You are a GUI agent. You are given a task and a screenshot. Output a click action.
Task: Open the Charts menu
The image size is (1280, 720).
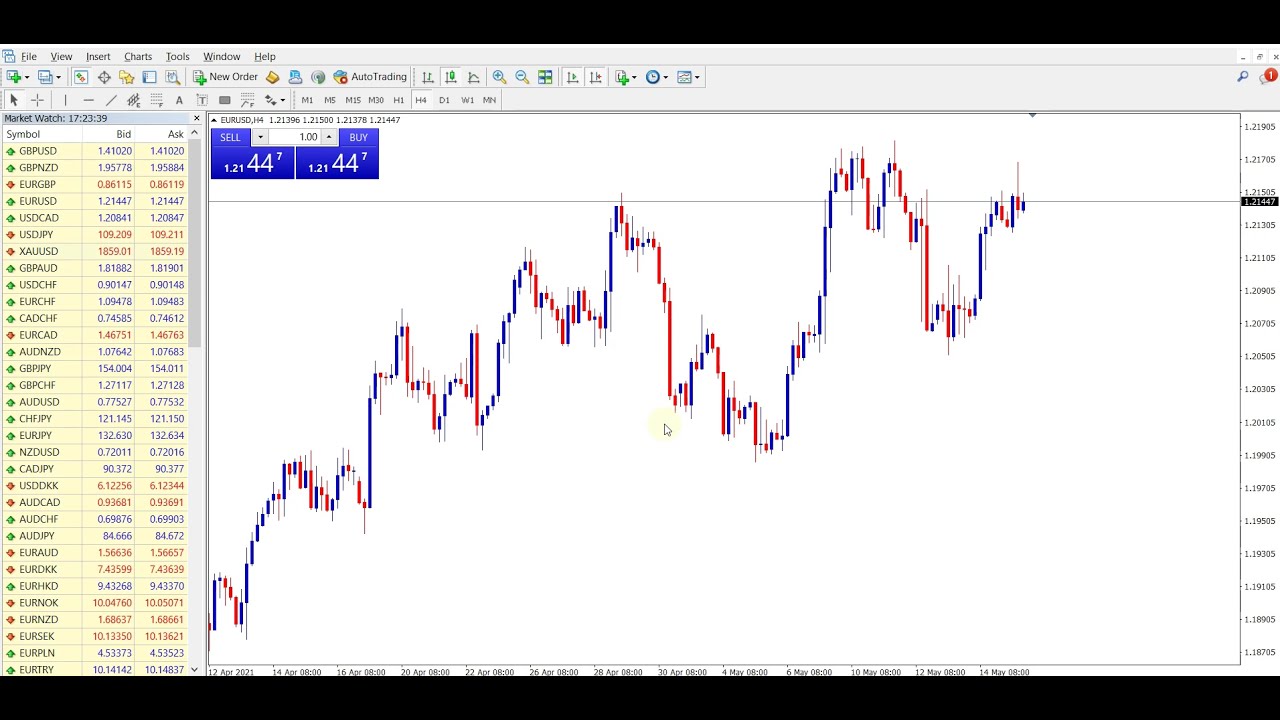138,57
